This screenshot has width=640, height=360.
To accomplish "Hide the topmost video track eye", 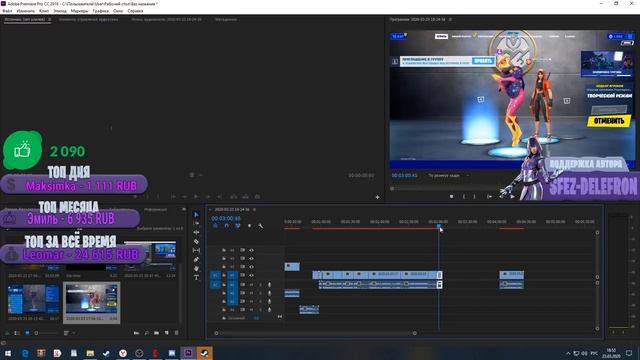I will tap(251, 250).
